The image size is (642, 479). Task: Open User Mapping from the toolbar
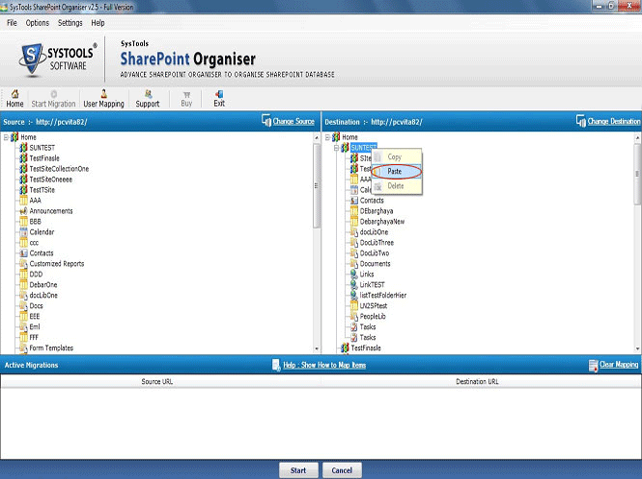[104, 99]
